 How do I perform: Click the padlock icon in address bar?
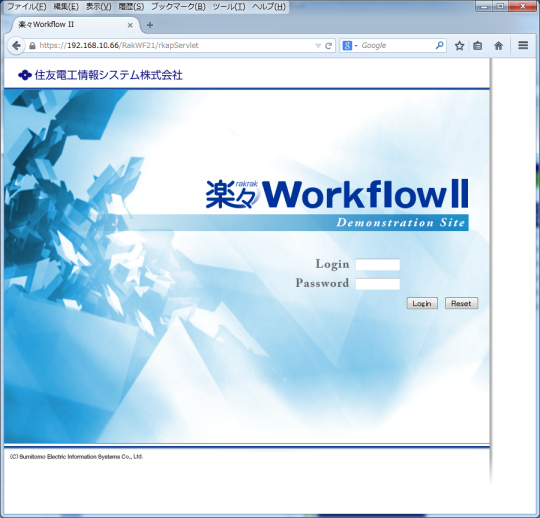(x=32, y=45)
